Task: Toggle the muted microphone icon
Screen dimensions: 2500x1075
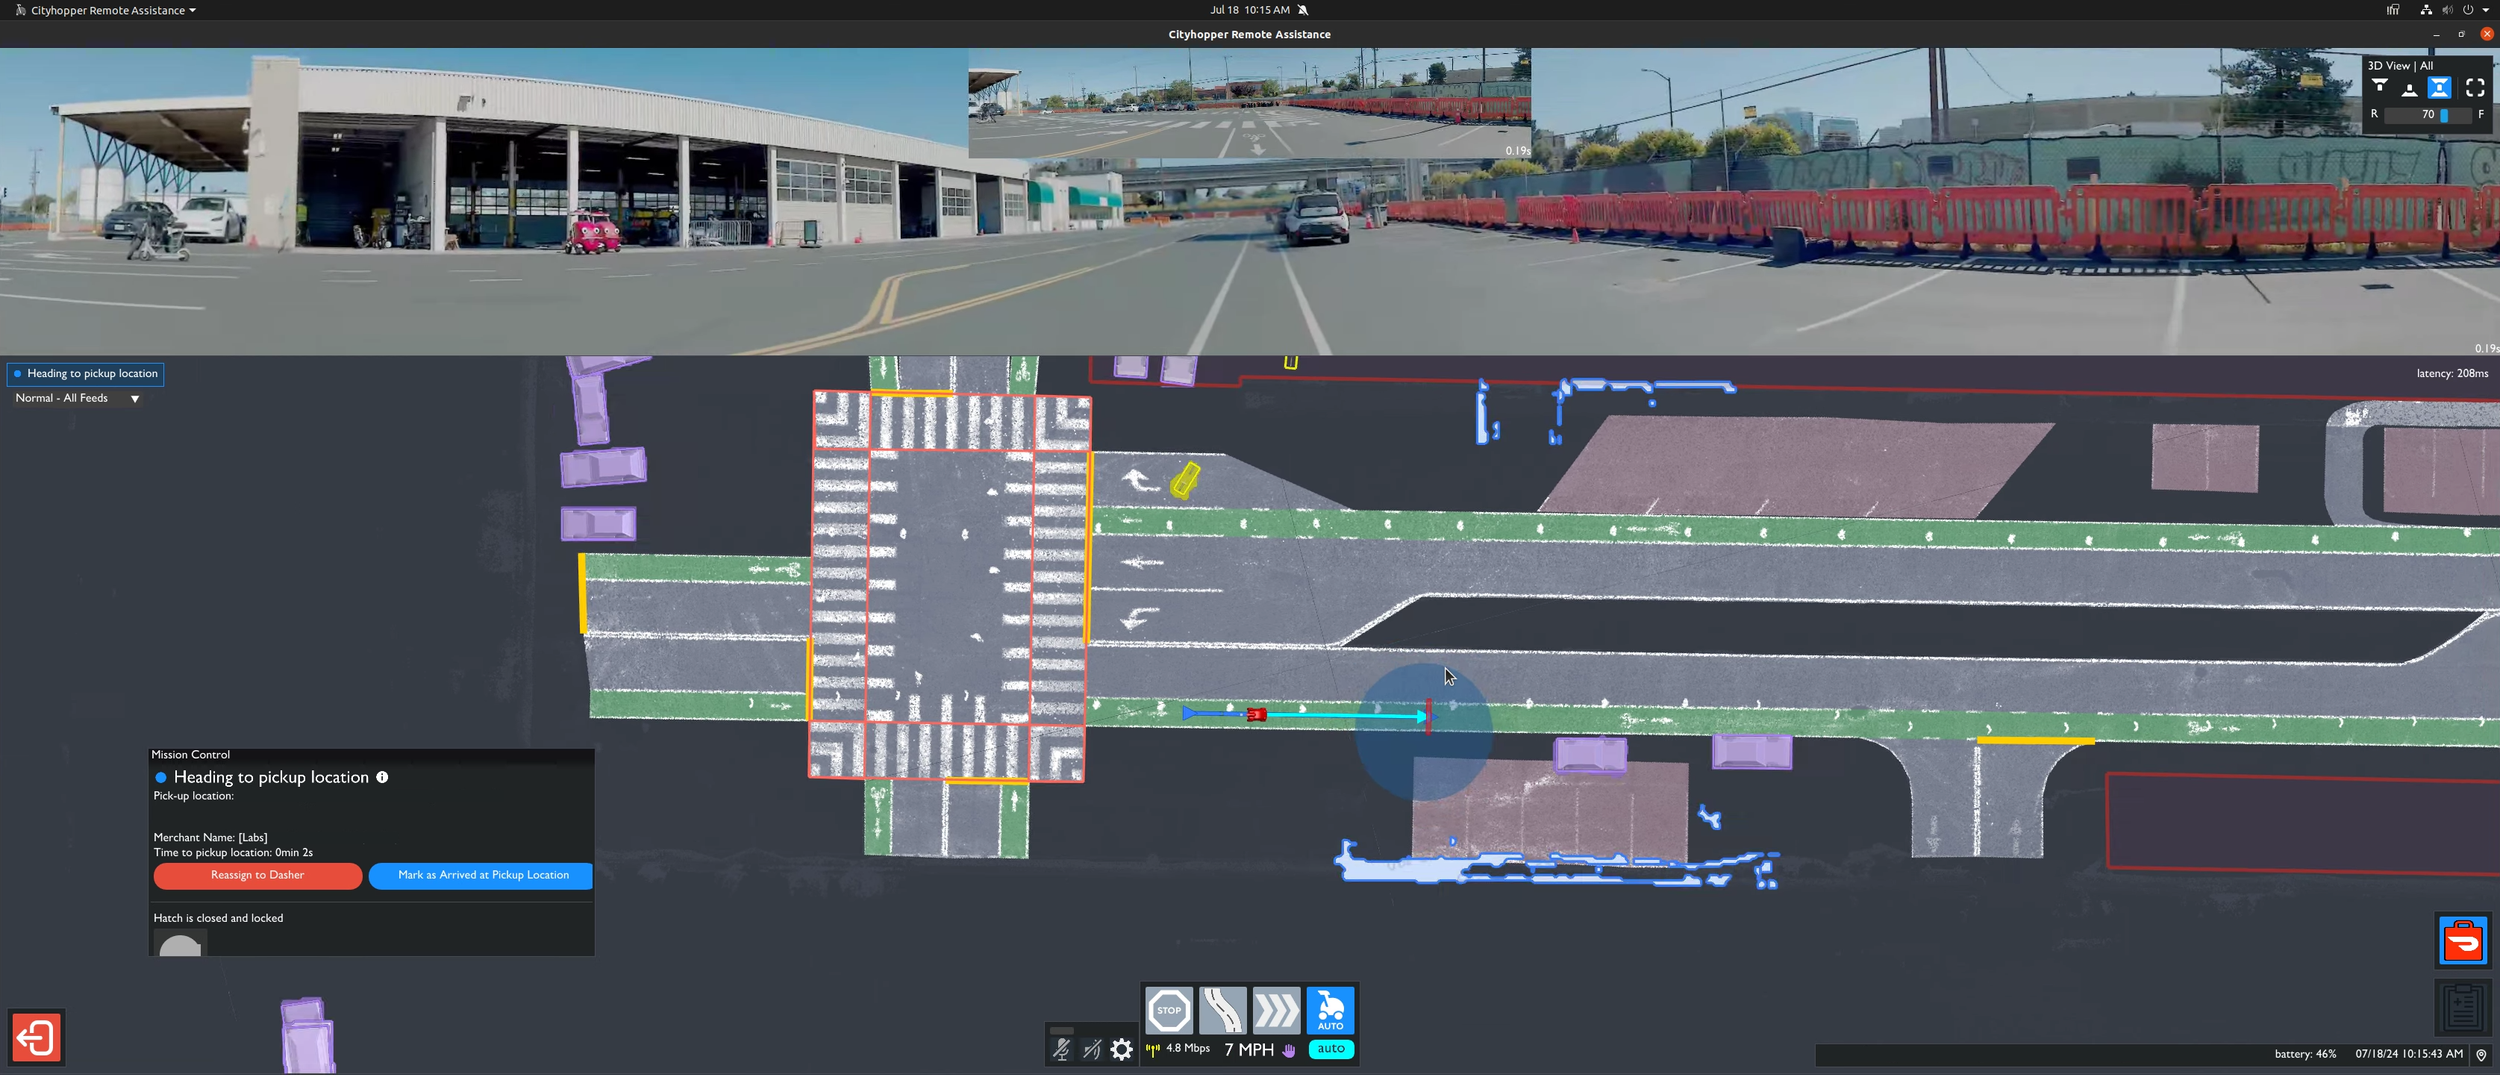Action: click(x=1061, y=1049)
